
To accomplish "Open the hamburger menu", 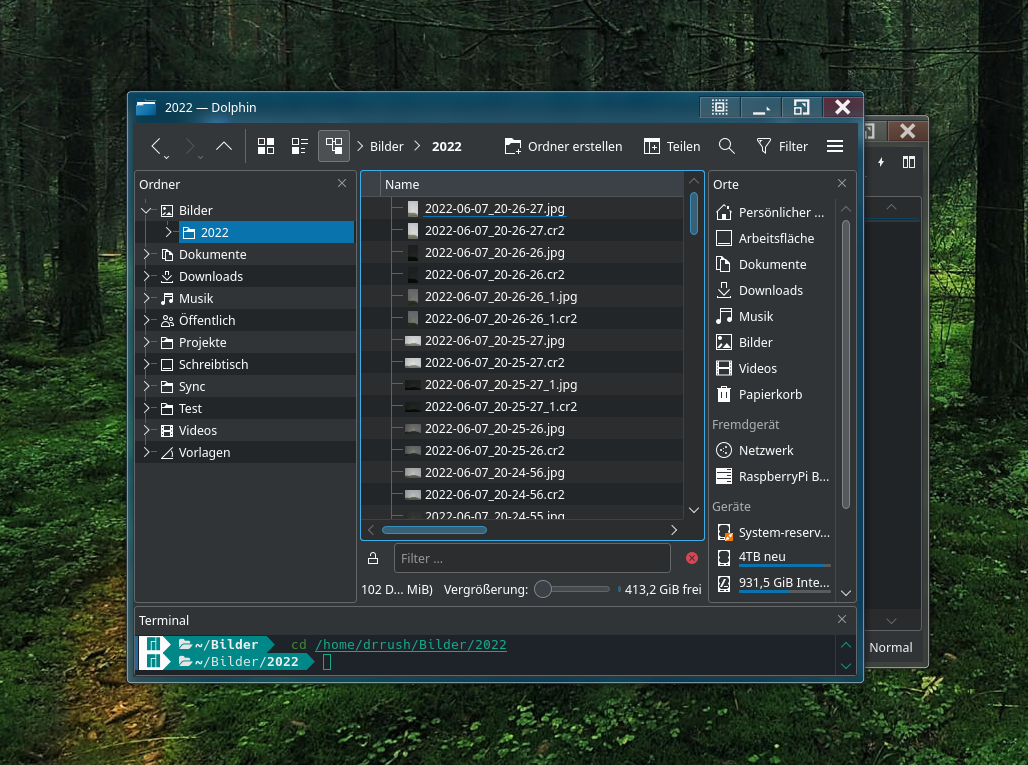I will point(835,146).
